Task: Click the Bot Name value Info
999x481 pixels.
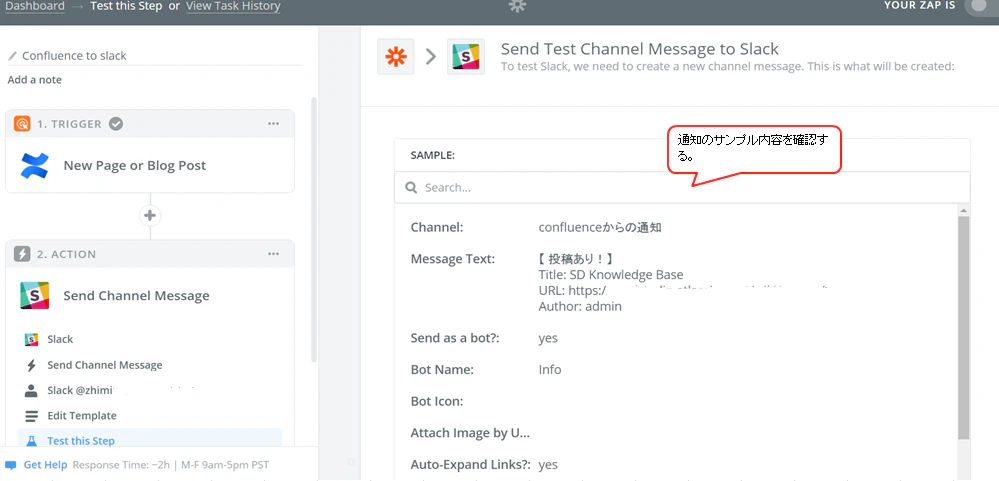Action: point(550,370)
